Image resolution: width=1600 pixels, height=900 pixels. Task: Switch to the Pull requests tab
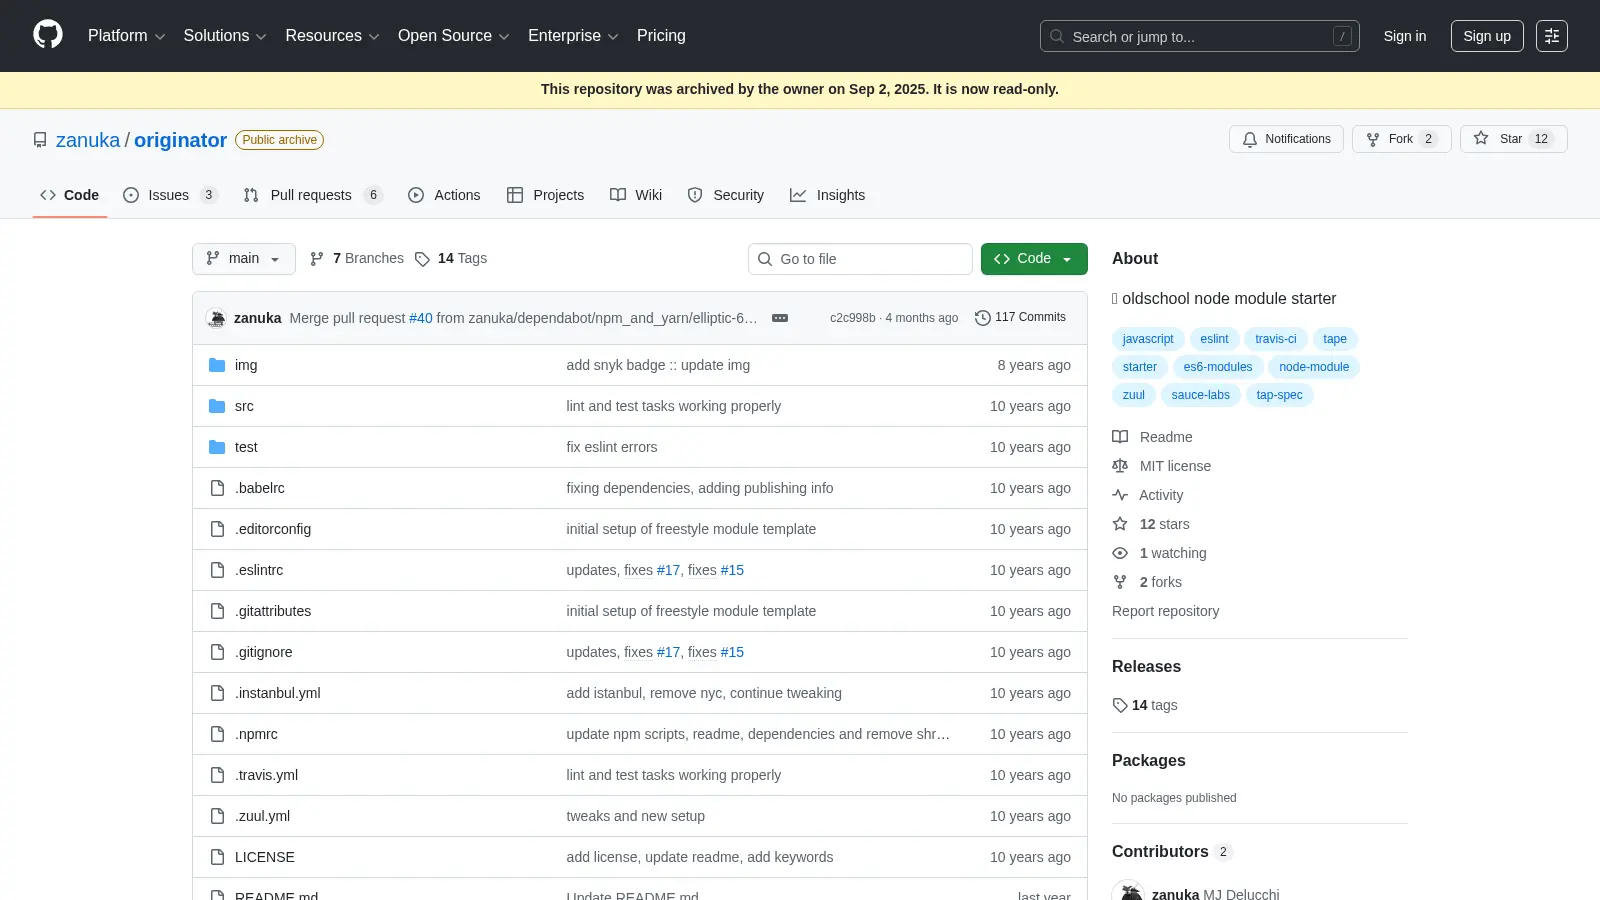click(312, 195)
